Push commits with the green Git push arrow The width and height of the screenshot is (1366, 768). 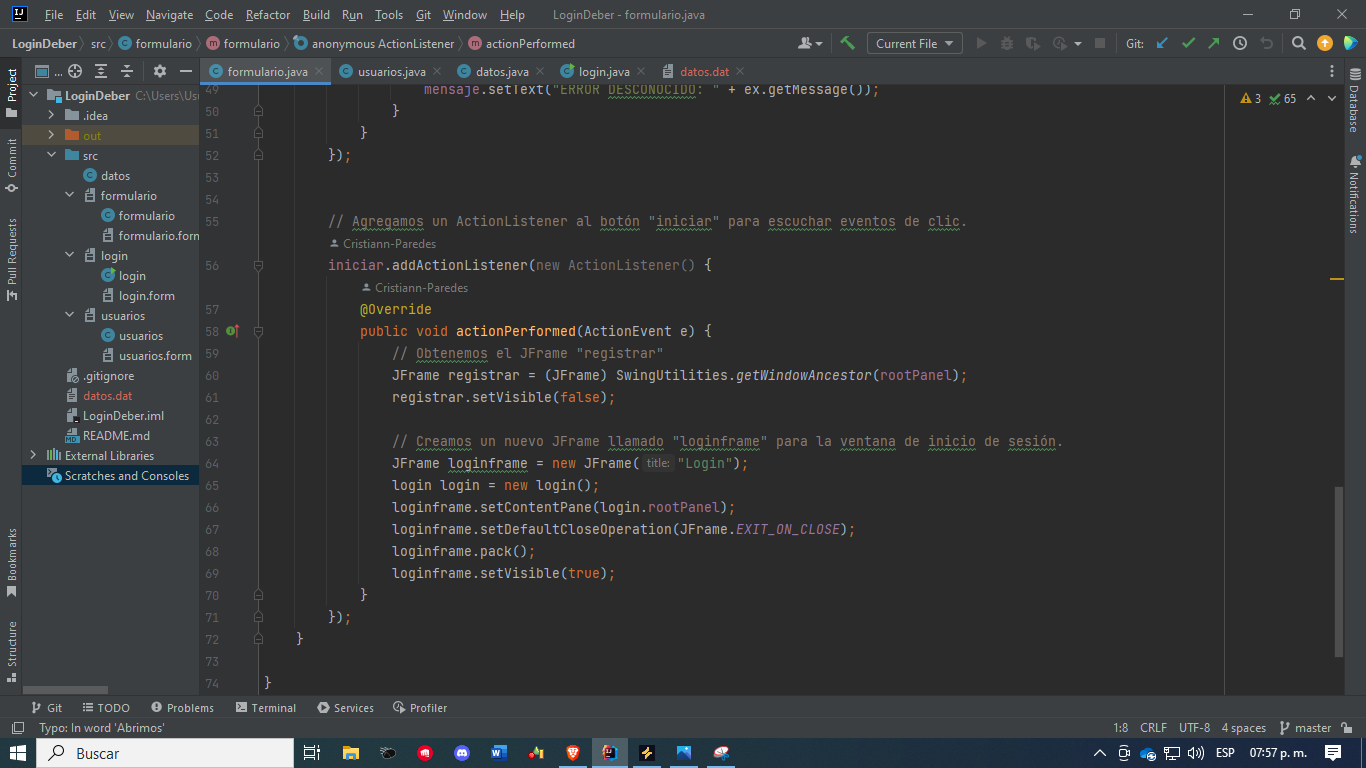point(1212,43)
